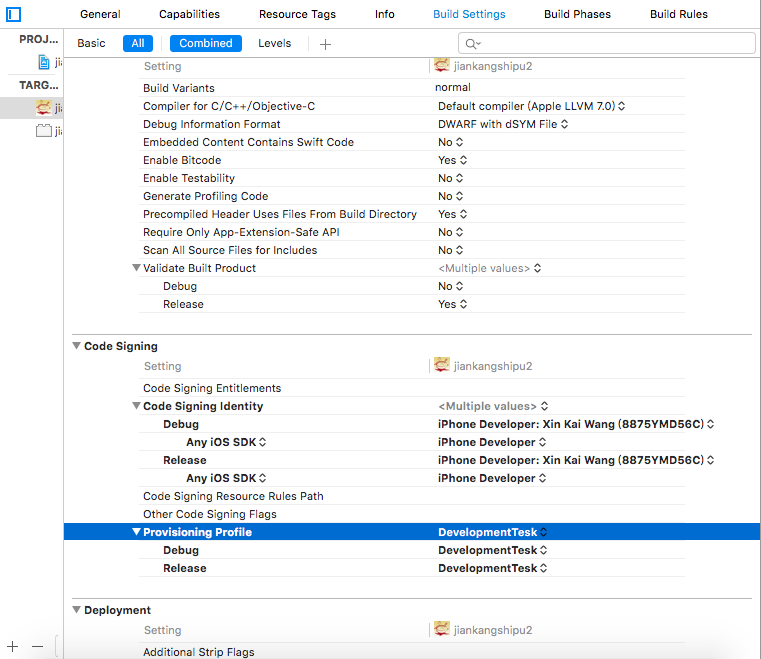Collapse the Code Signing section
This screenshot has height=659, width=761.
[x=76, y=347]
